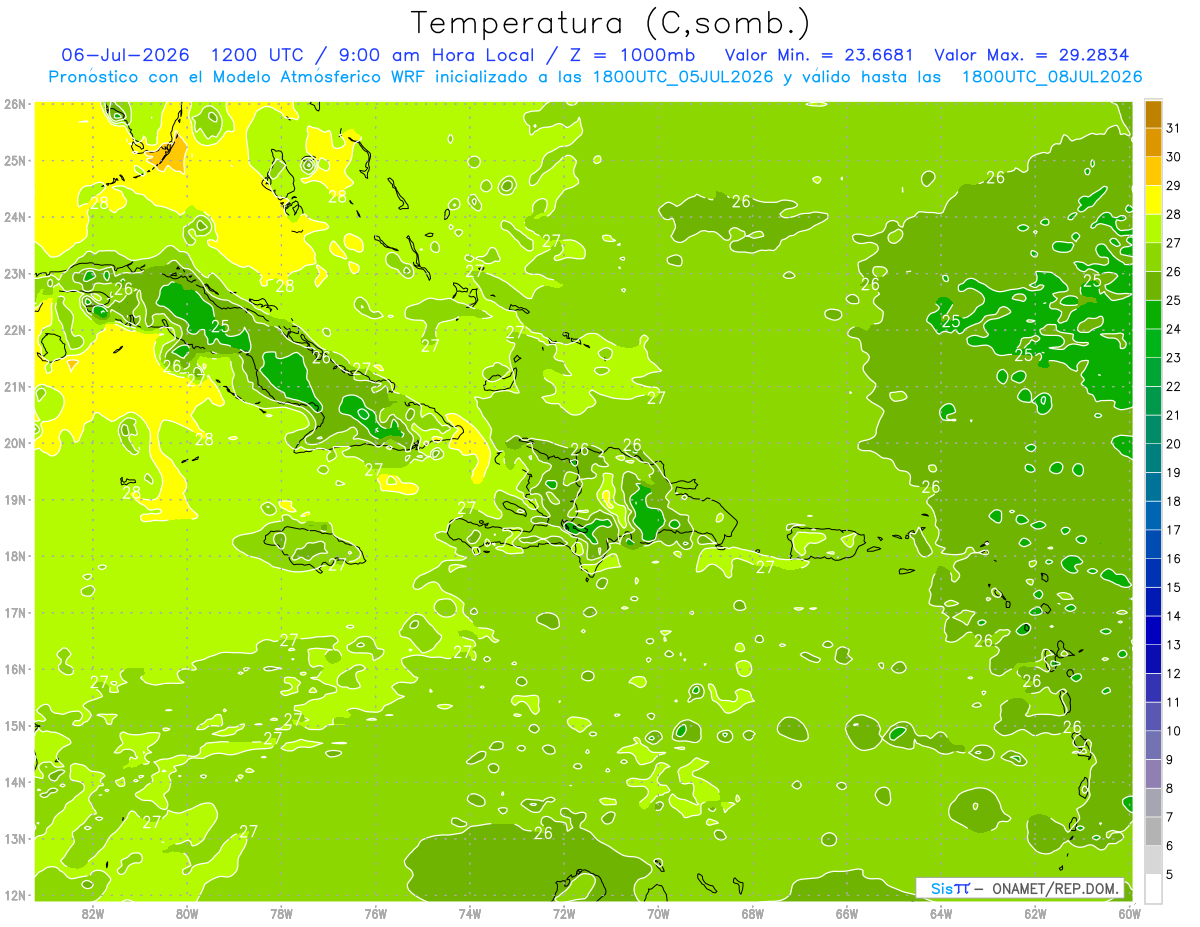Click yellow color bar segment between 28 and 29
Screen dimensions: 1200x927
pos(1153,200)
